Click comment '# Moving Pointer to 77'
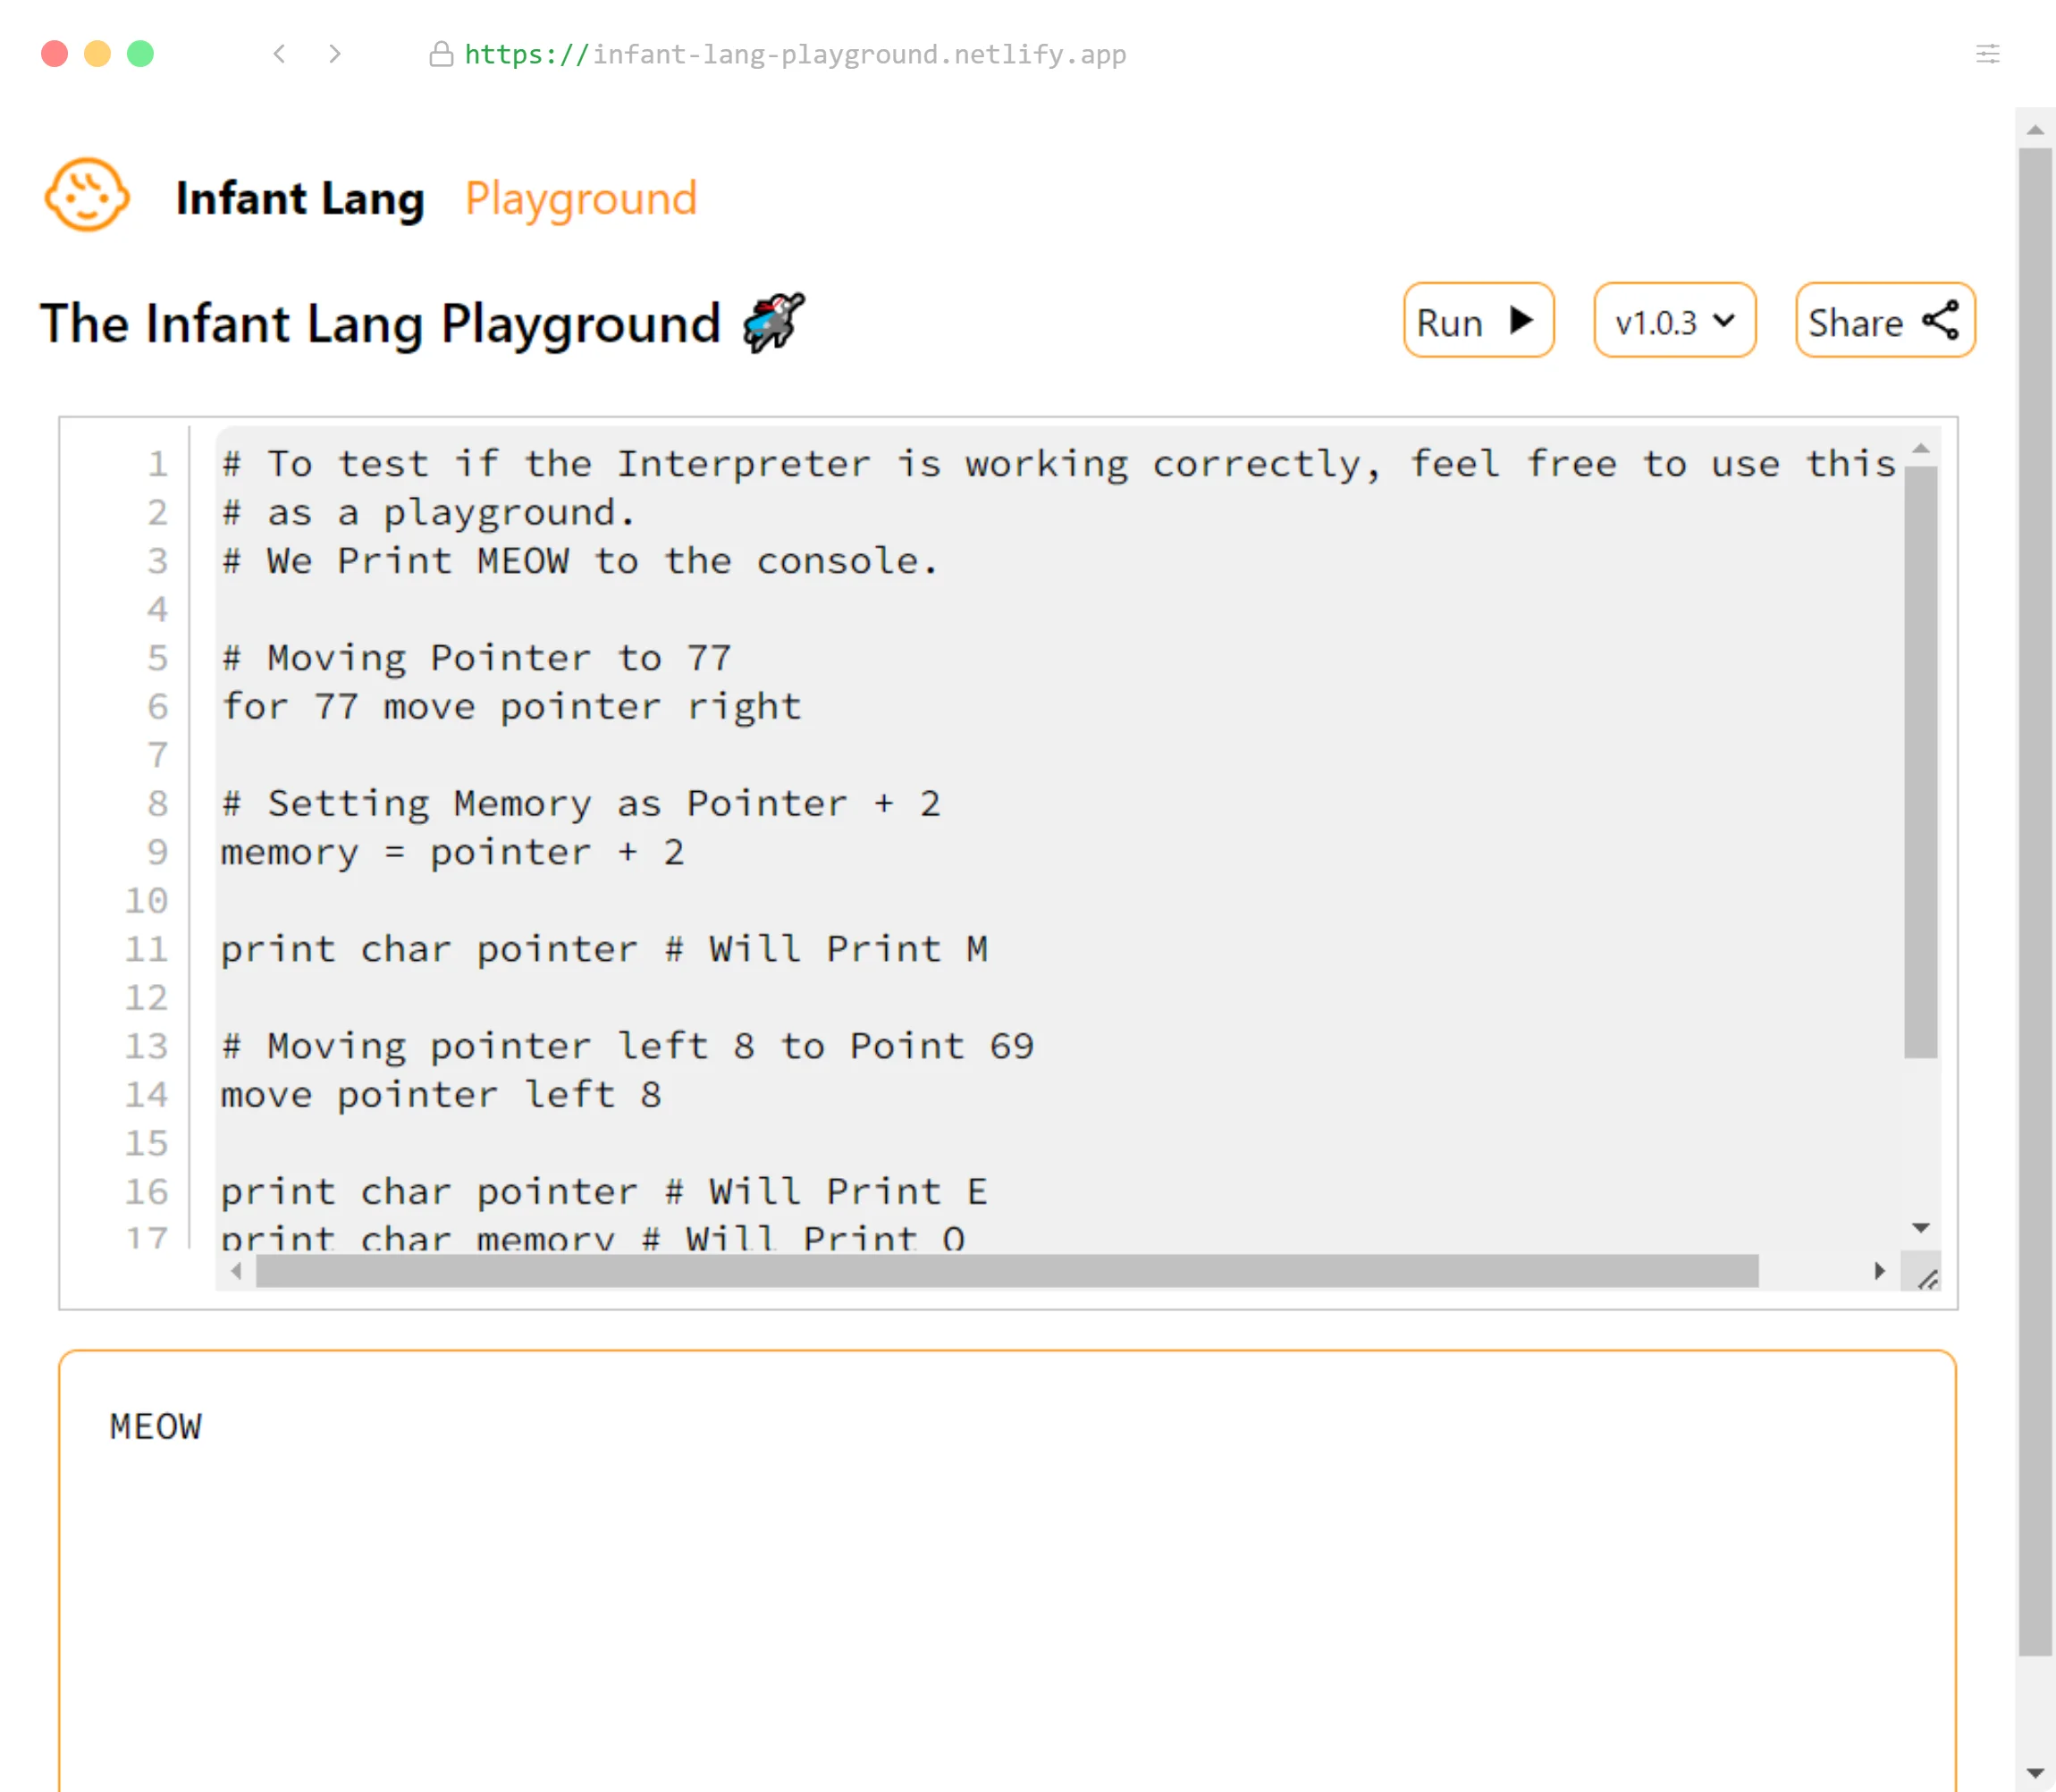 point(476,658)
